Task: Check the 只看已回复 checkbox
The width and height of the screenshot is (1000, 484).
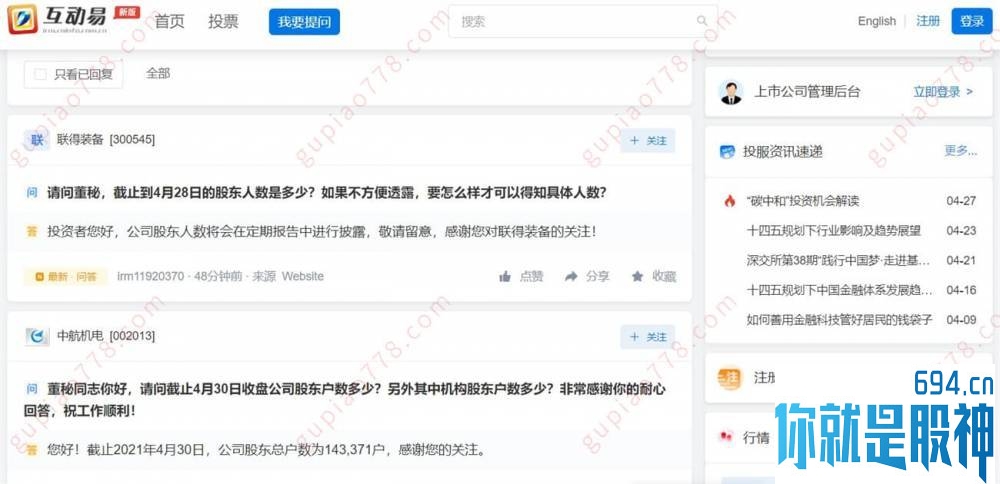Action: click(40, 74)
